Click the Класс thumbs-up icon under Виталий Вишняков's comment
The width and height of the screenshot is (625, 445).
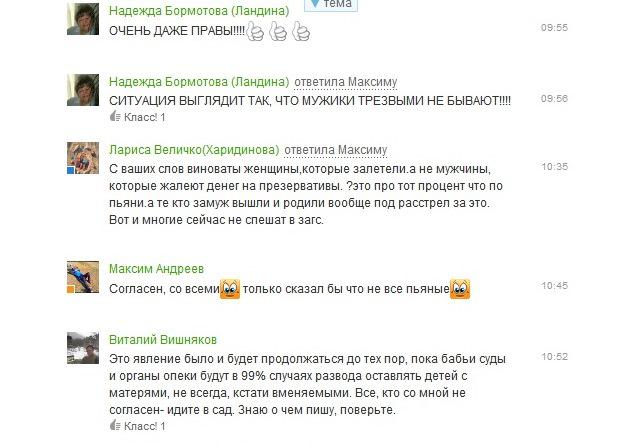tap(115, 425)
